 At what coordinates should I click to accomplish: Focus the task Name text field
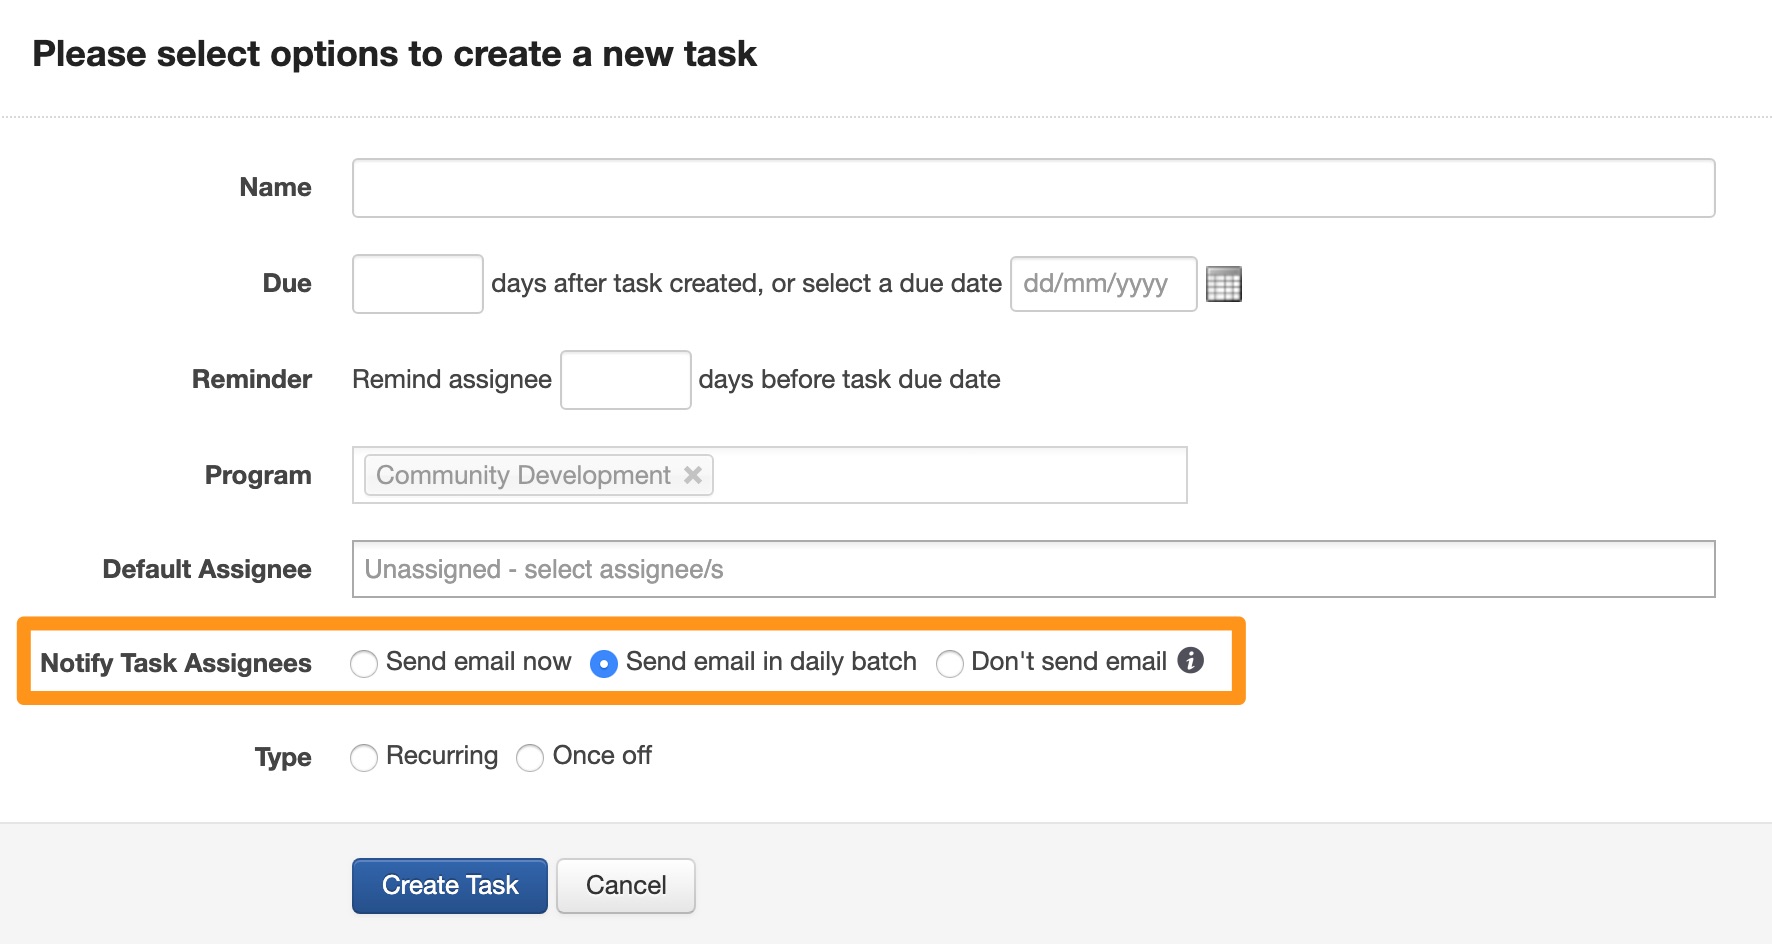click(x=1033, y=188)
